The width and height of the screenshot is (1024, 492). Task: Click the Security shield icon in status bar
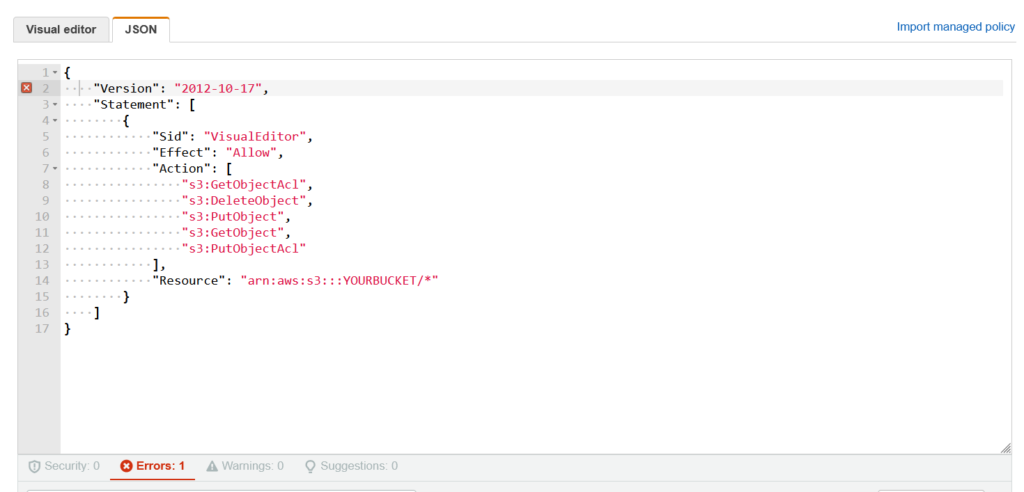tap(35, 467)
